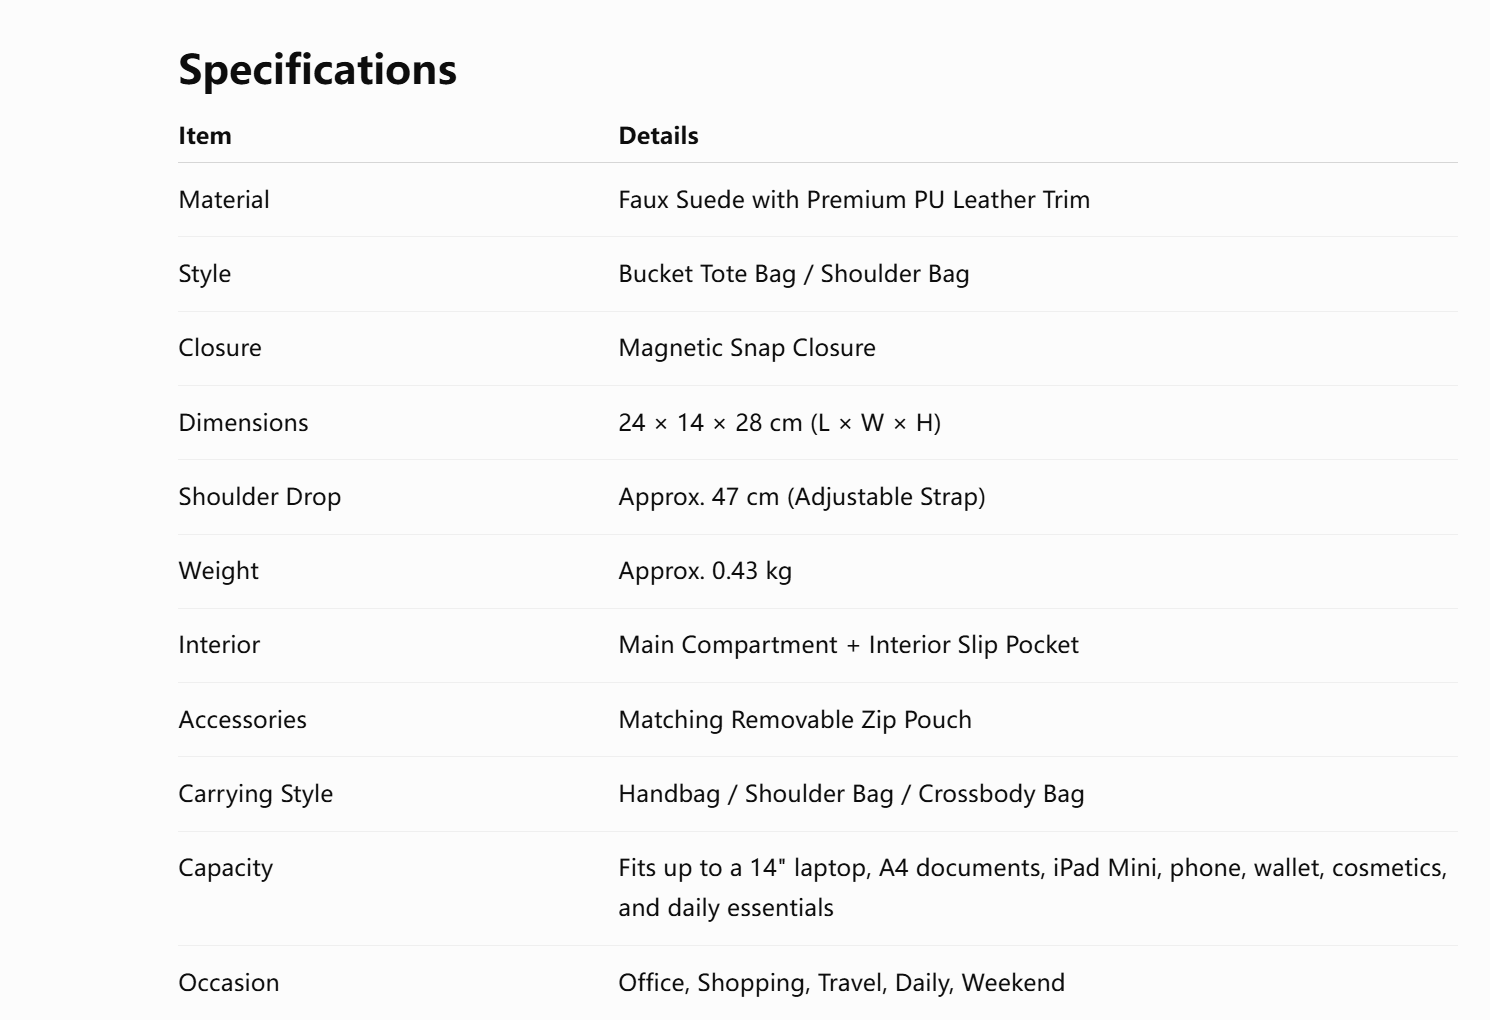The image size is (1490, 1020).
Task: Select the Details column header
Action: (x=658, y=136)
